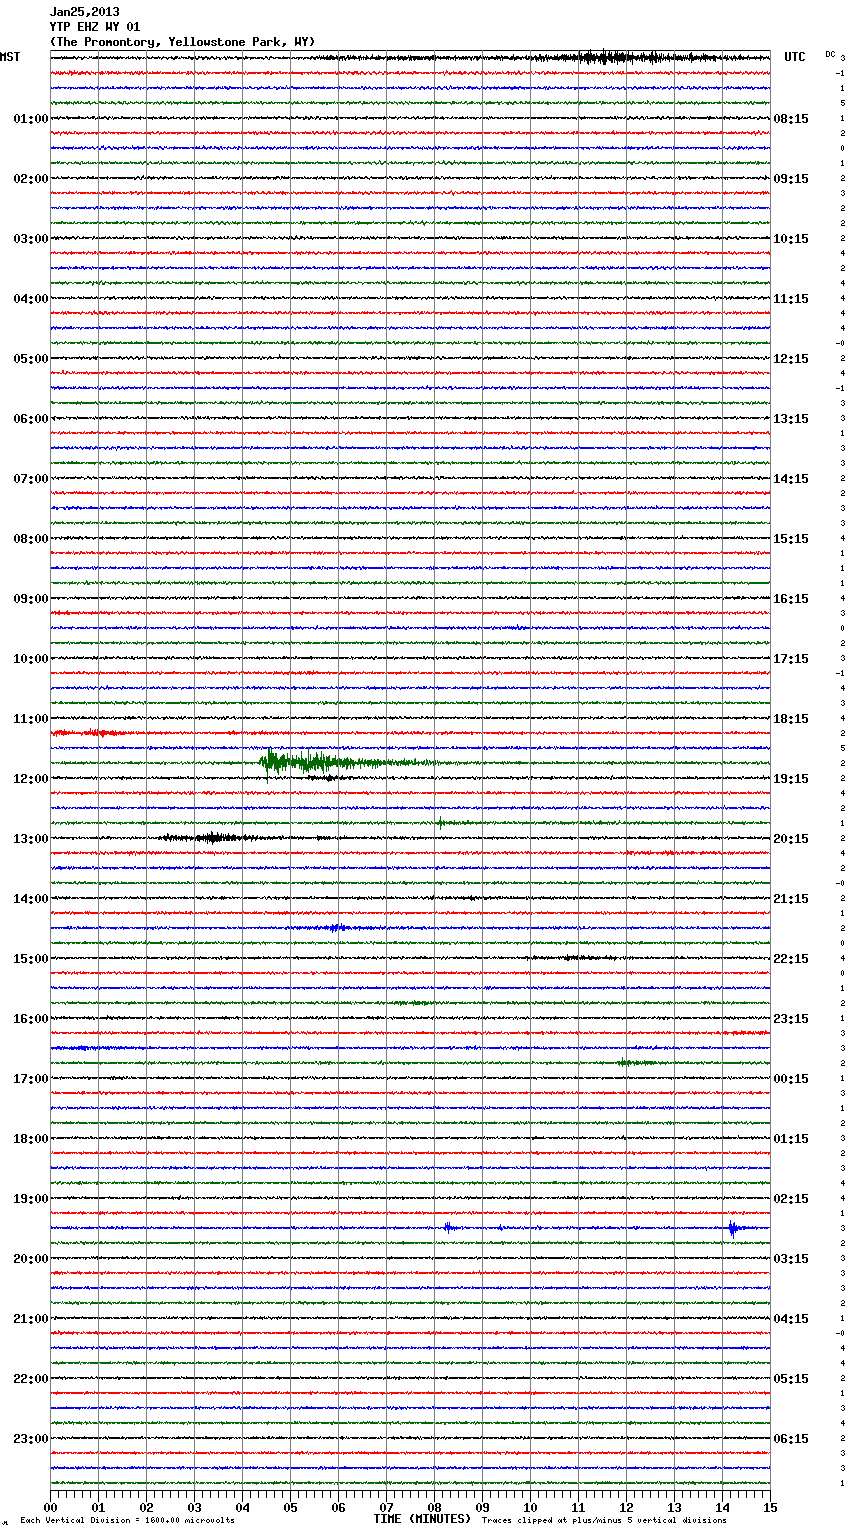Image resolution: width=850 pixels, height=1534 pixels.
Task: Click the 19:15 UTC time label
Action: 791,779
